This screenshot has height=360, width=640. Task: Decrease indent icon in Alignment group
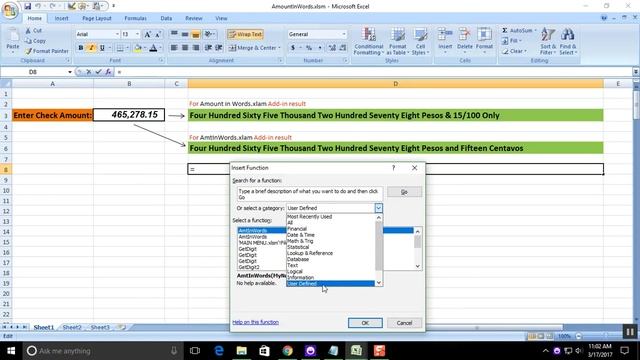pyautogui.click(x=208, y=48)
